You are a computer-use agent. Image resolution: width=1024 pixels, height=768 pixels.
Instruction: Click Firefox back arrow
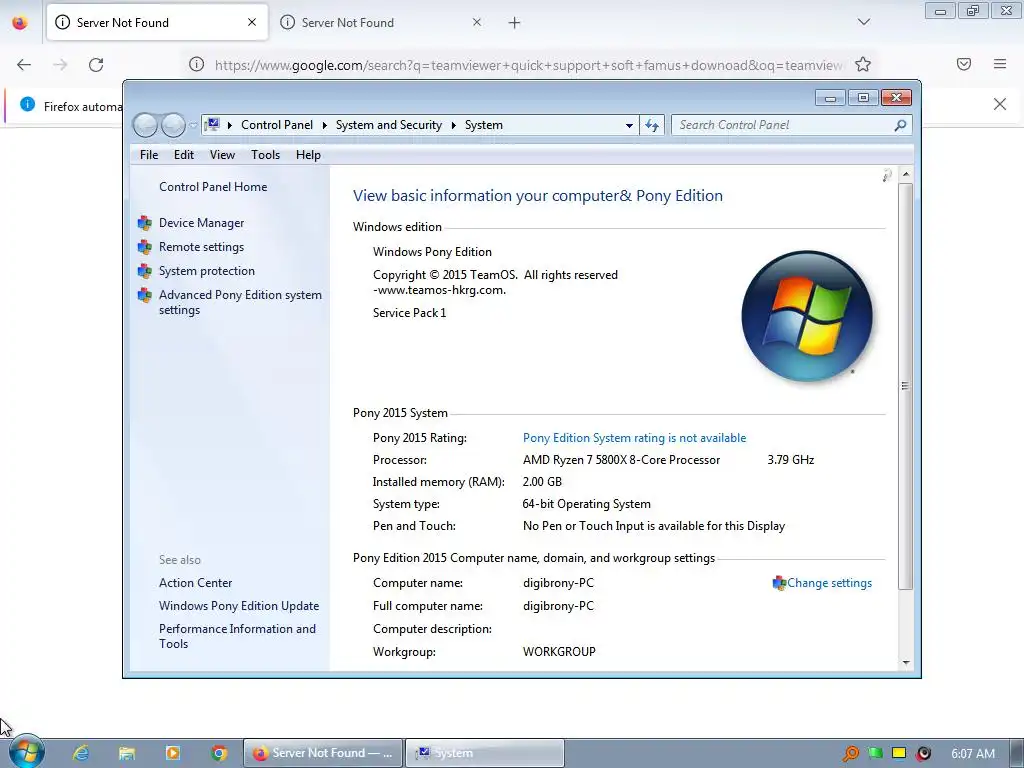[x=24, y=64]
